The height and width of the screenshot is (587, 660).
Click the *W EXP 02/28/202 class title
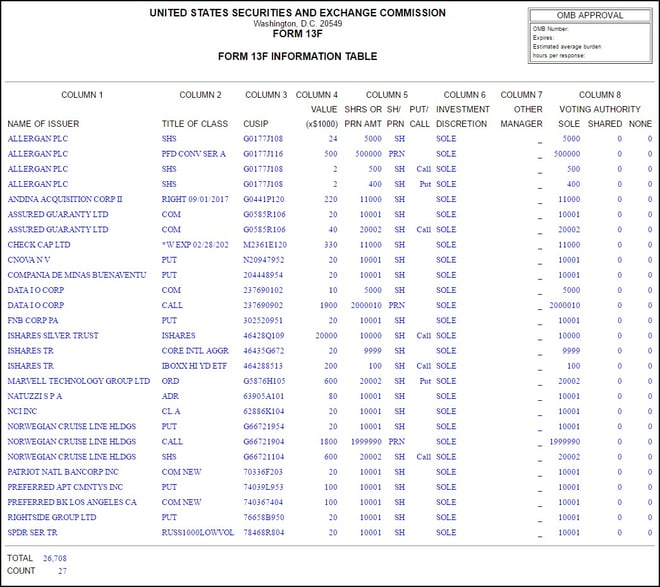pyautogui.click(x=195, y=244)
